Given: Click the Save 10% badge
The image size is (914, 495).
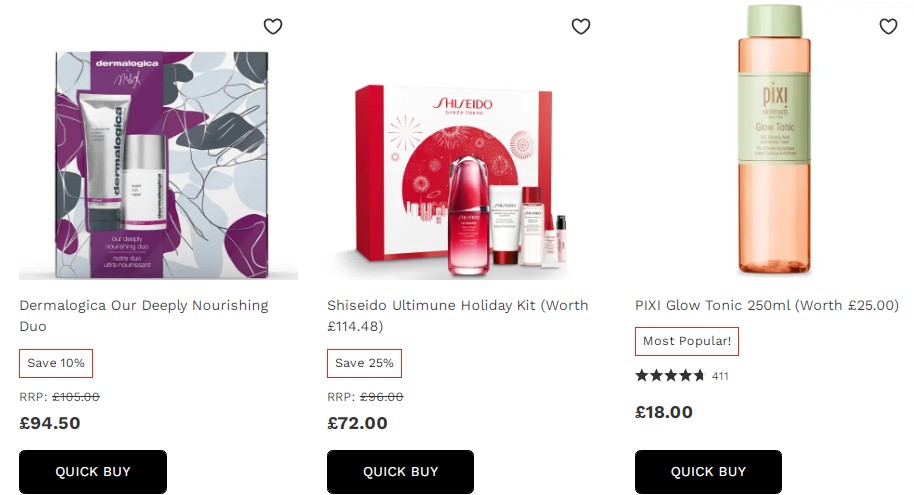Looking at the screenshot, I should coord(56,363).
